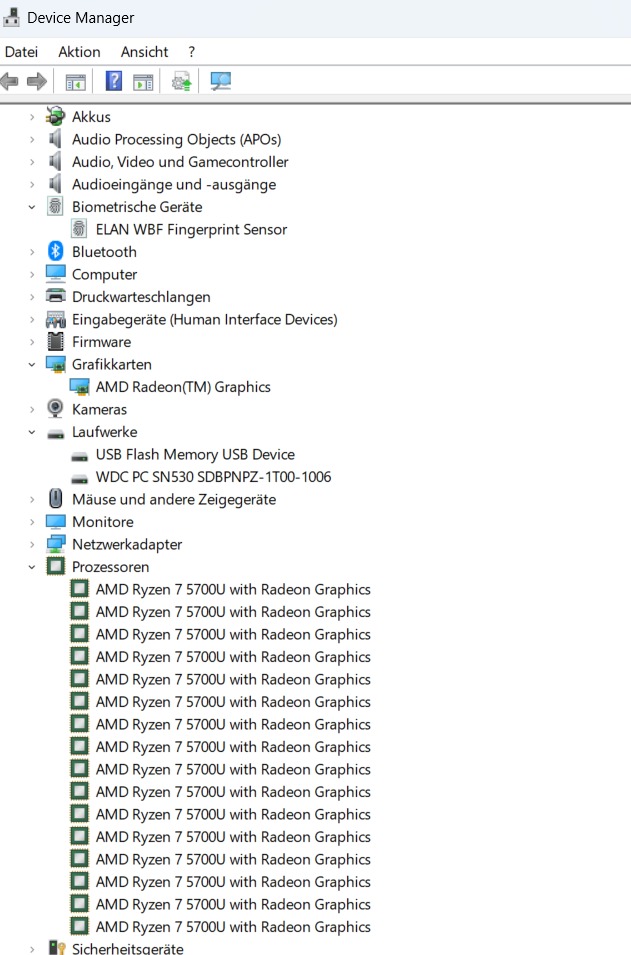Click the show/hide console tree toolbar icon
The height and width of the screenshot is (955, 631).
tap(76, 82)
